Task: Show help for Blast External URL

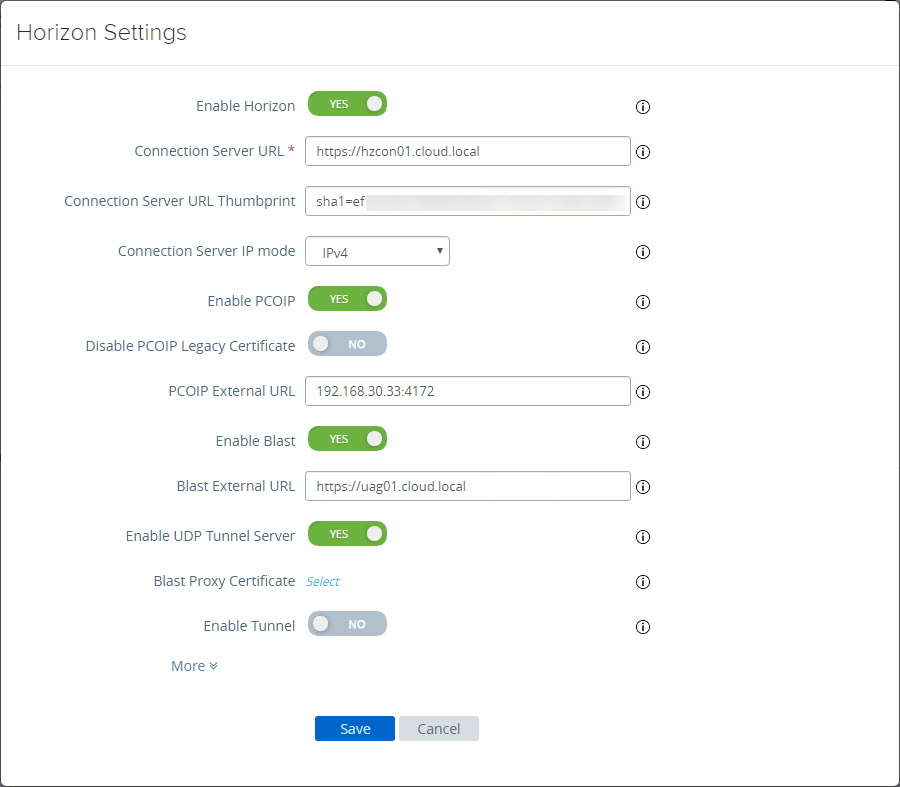Action: pyautogui.click(x=643, y=486)
